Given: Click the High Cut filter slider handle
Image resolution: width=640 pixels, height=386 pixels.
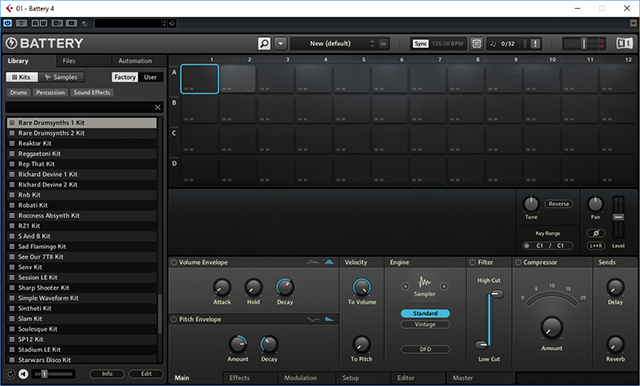Looking at the screenshot, I should pyautogui.click(x=497, y=294).
